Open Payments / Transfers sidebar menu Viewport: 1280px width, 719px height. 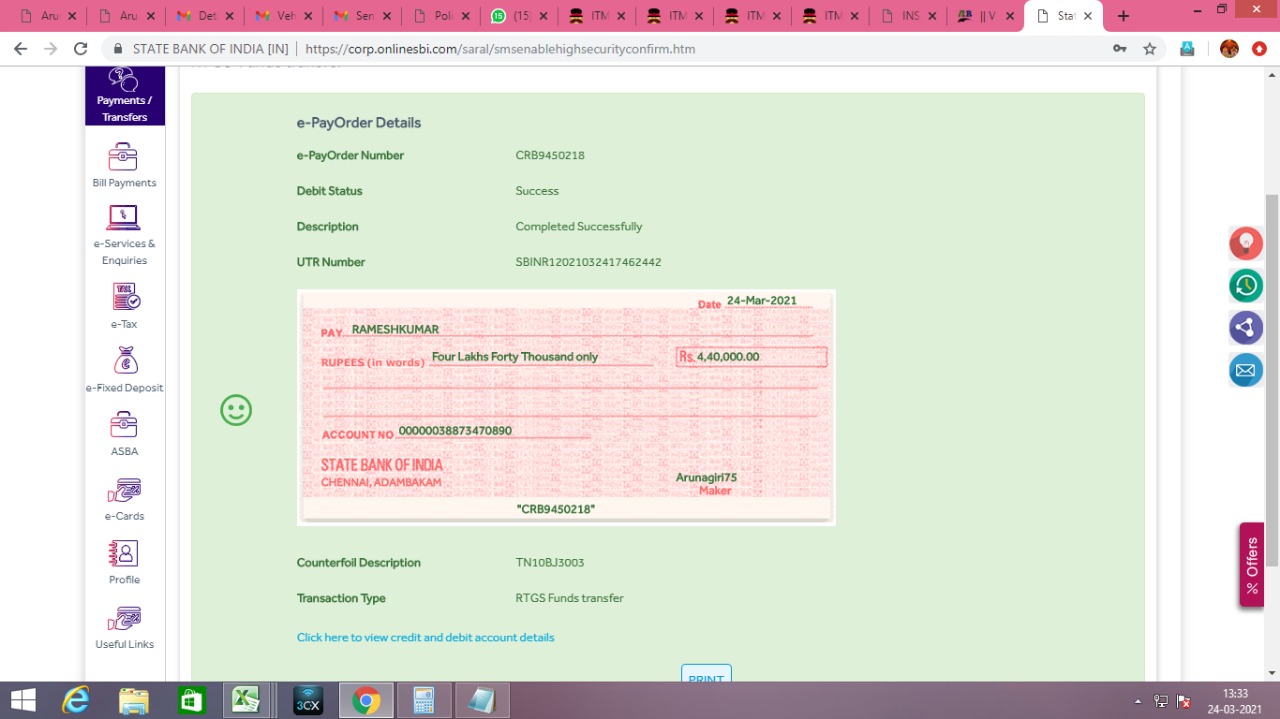tap(124, 96)
